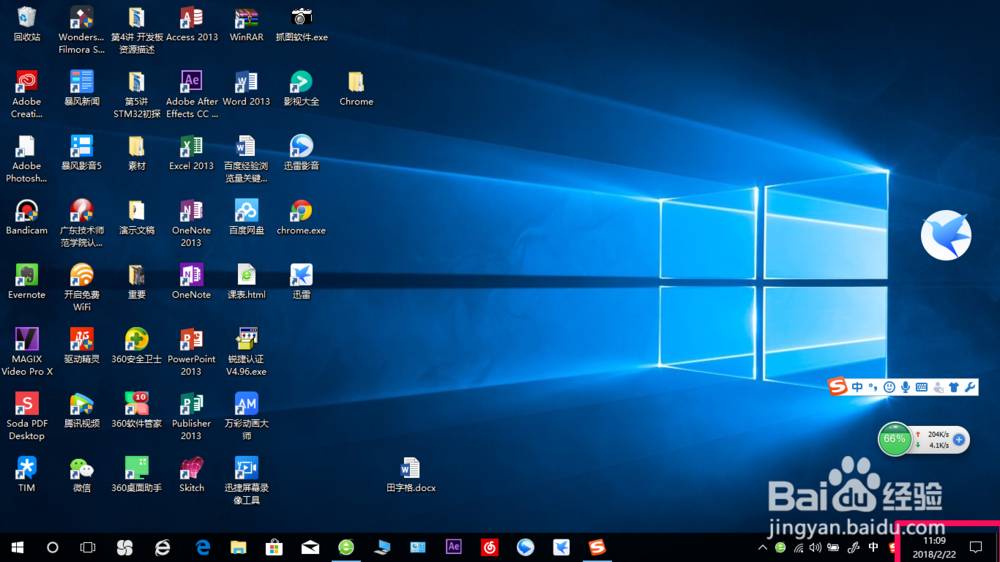Click Sogou S logo on language bar

[x=837, y=386]
